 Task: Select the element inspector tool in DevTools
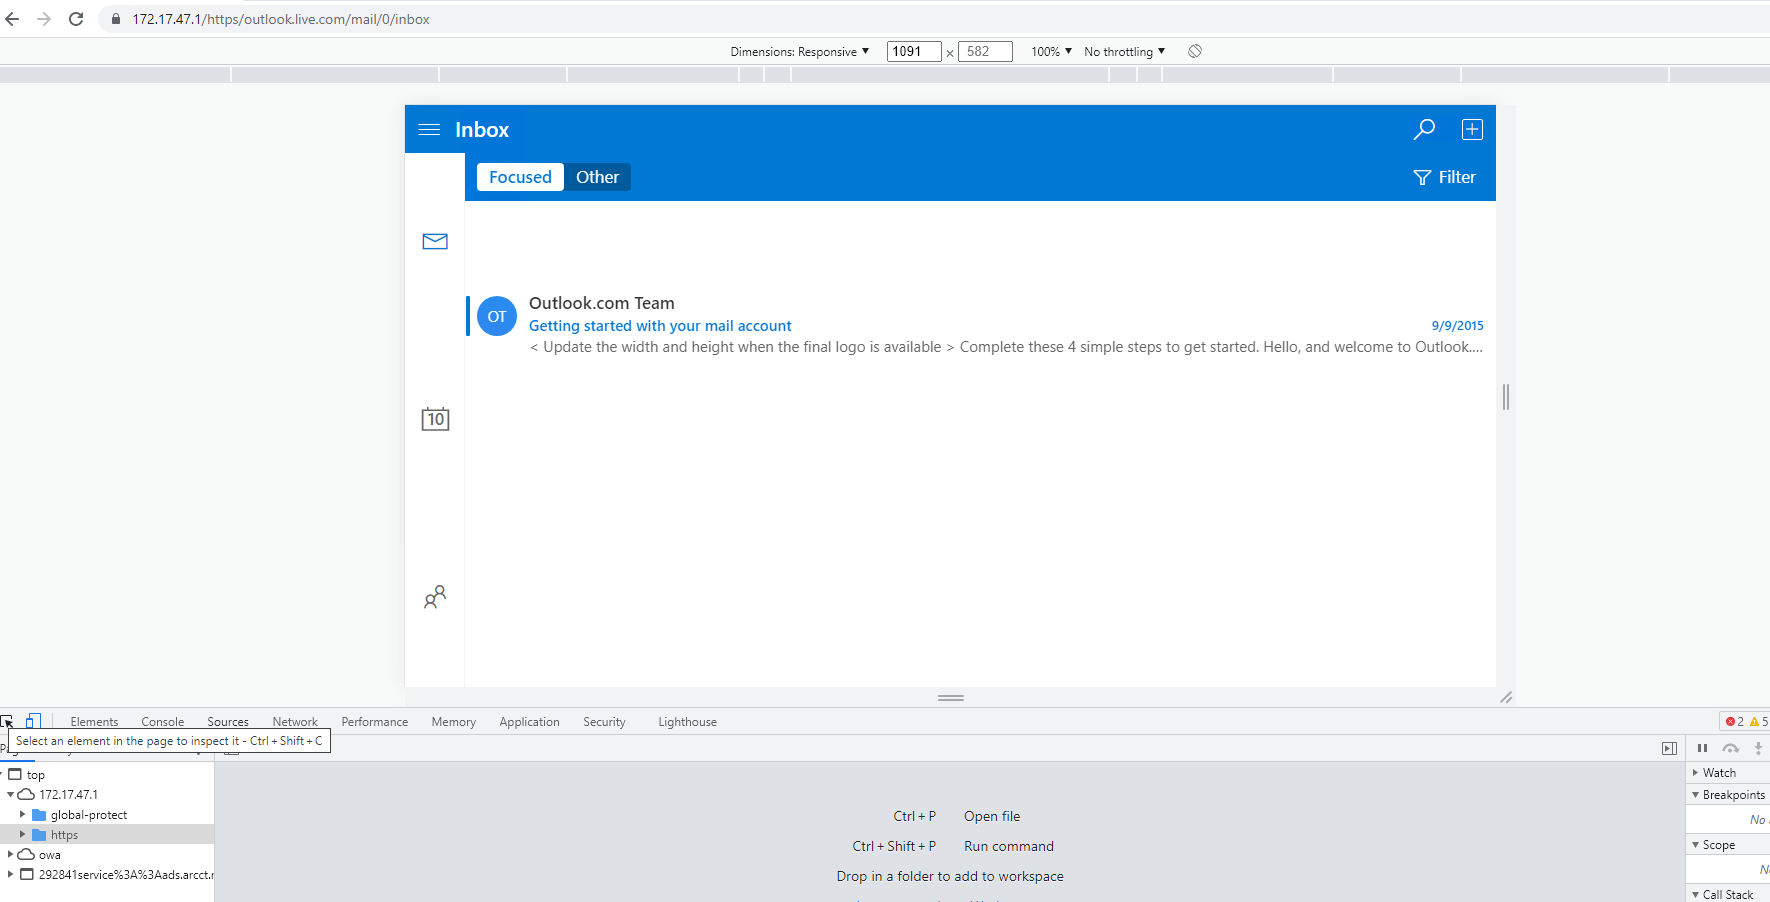click(8, 721)
